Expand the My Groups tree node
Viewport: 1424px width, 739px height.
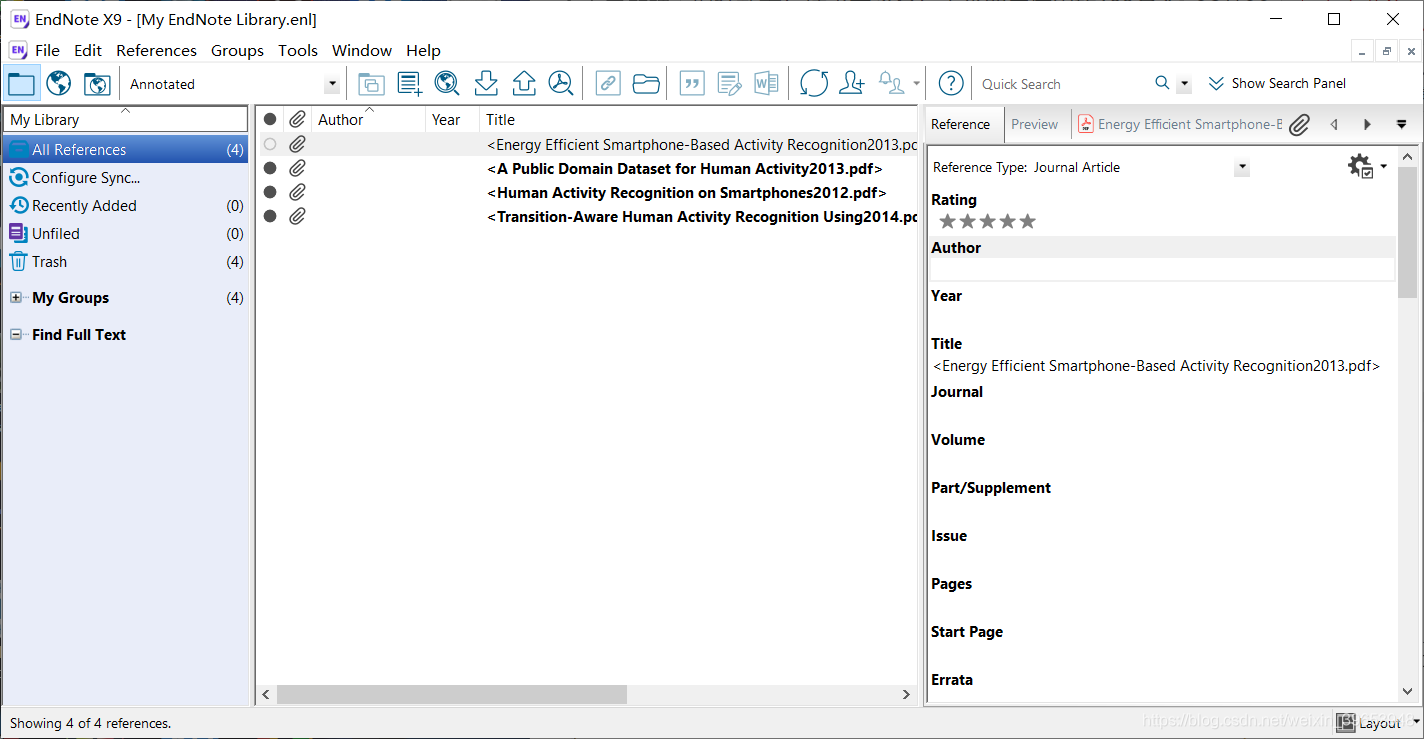click(x=16, y=298)
